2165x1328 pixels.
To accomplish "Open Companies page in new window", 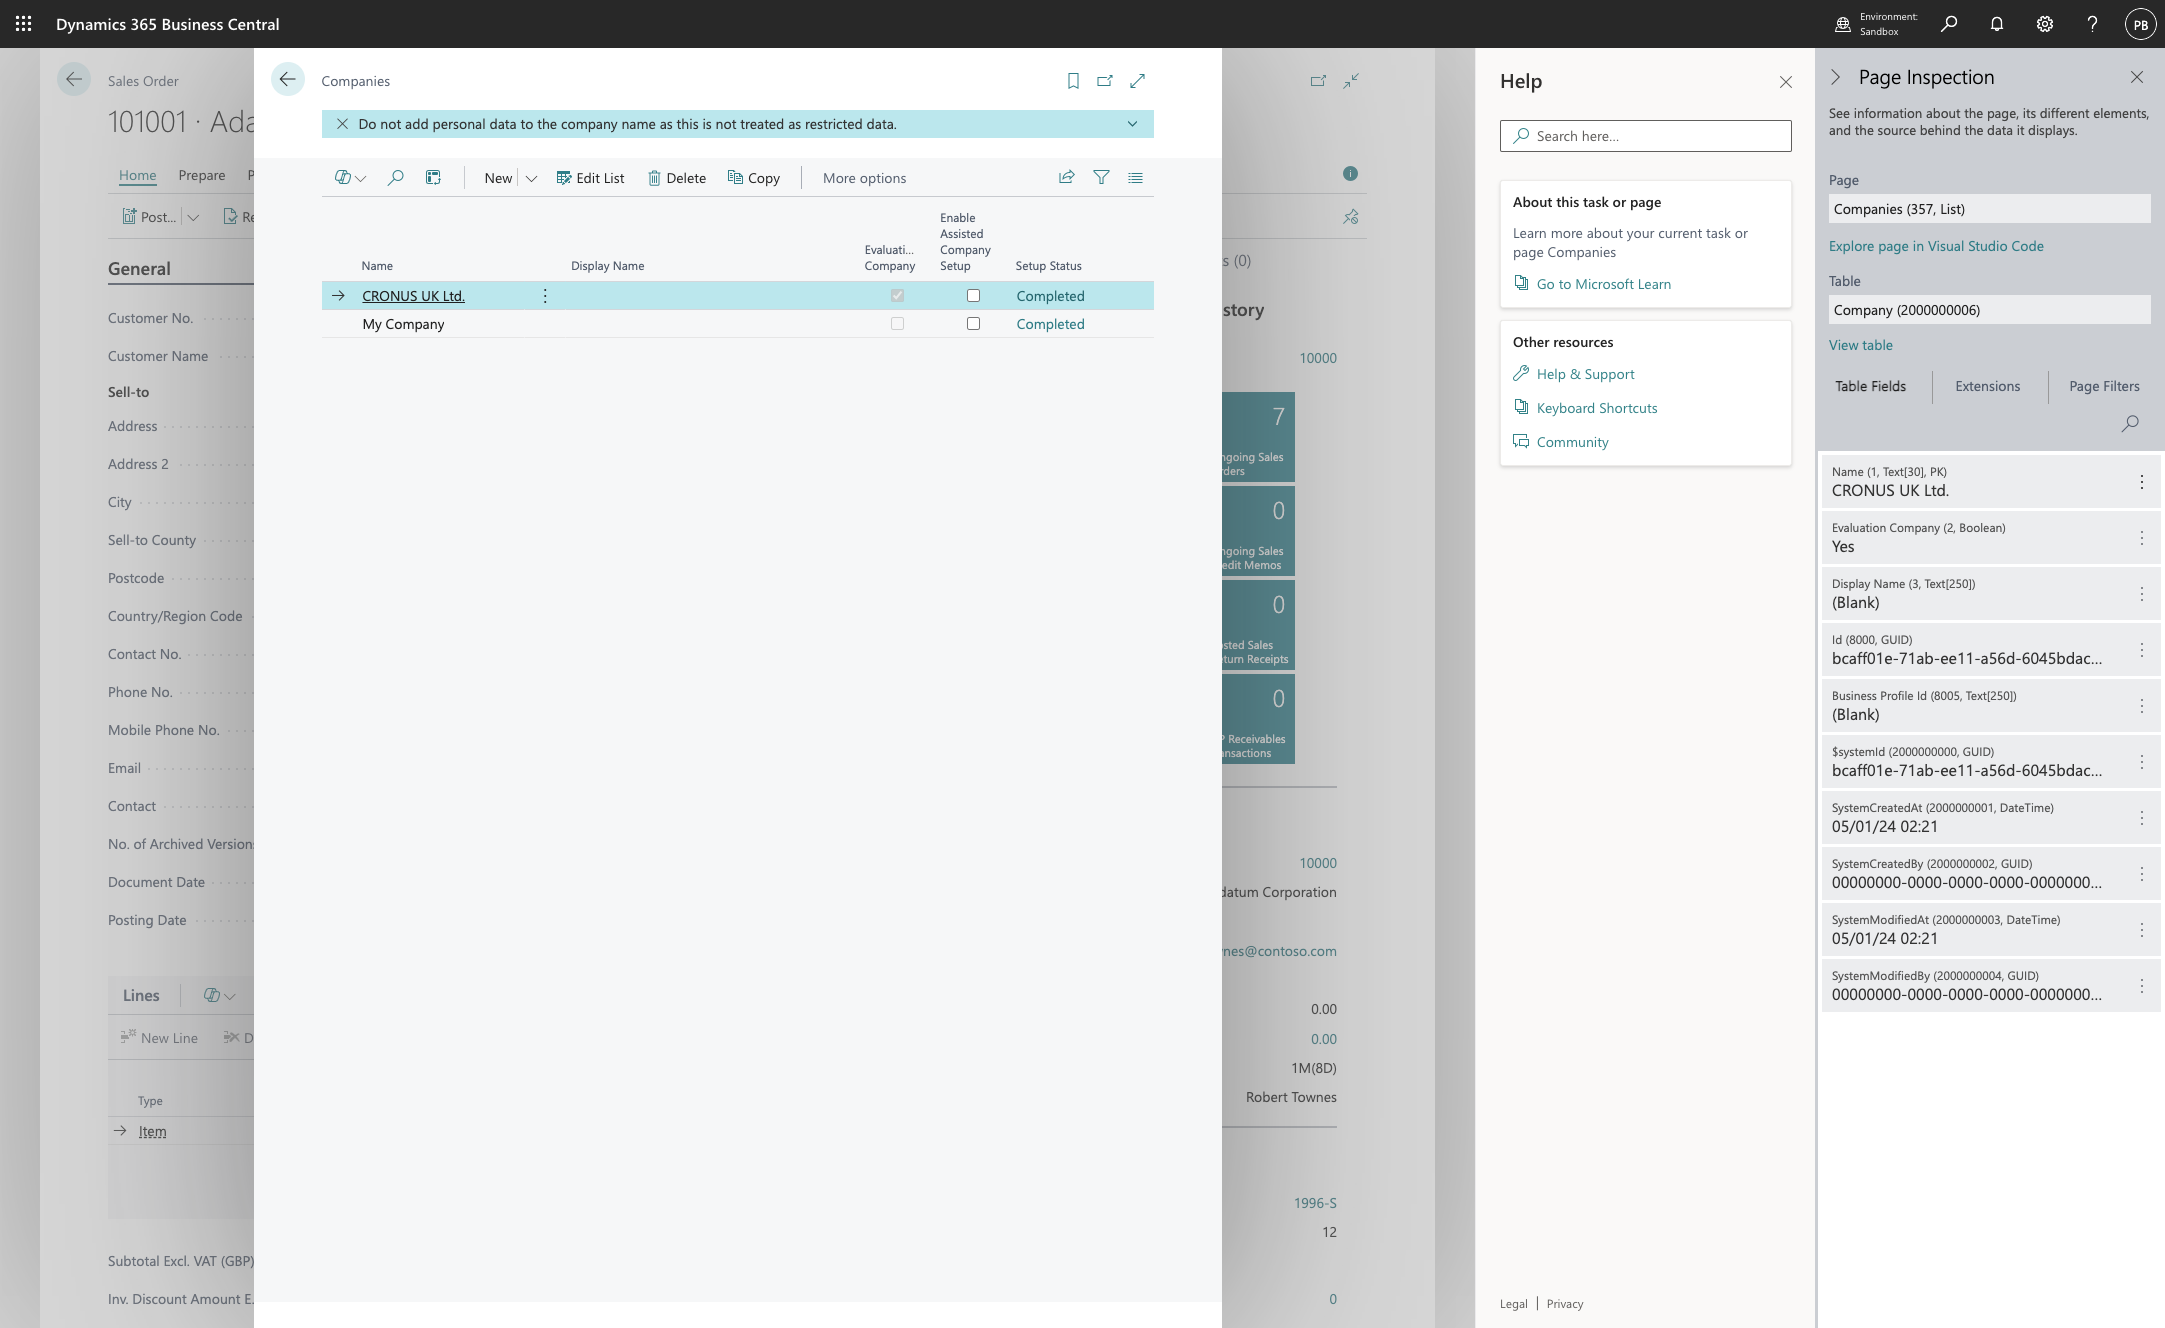I will [x=1105, y=81].
